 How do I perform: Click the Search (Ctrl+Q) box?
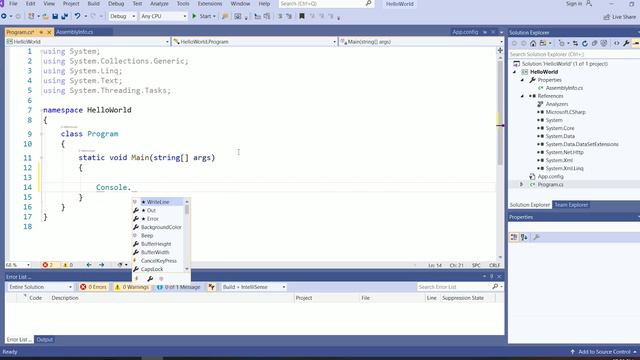pyautogui.click(x=326, y=4)
